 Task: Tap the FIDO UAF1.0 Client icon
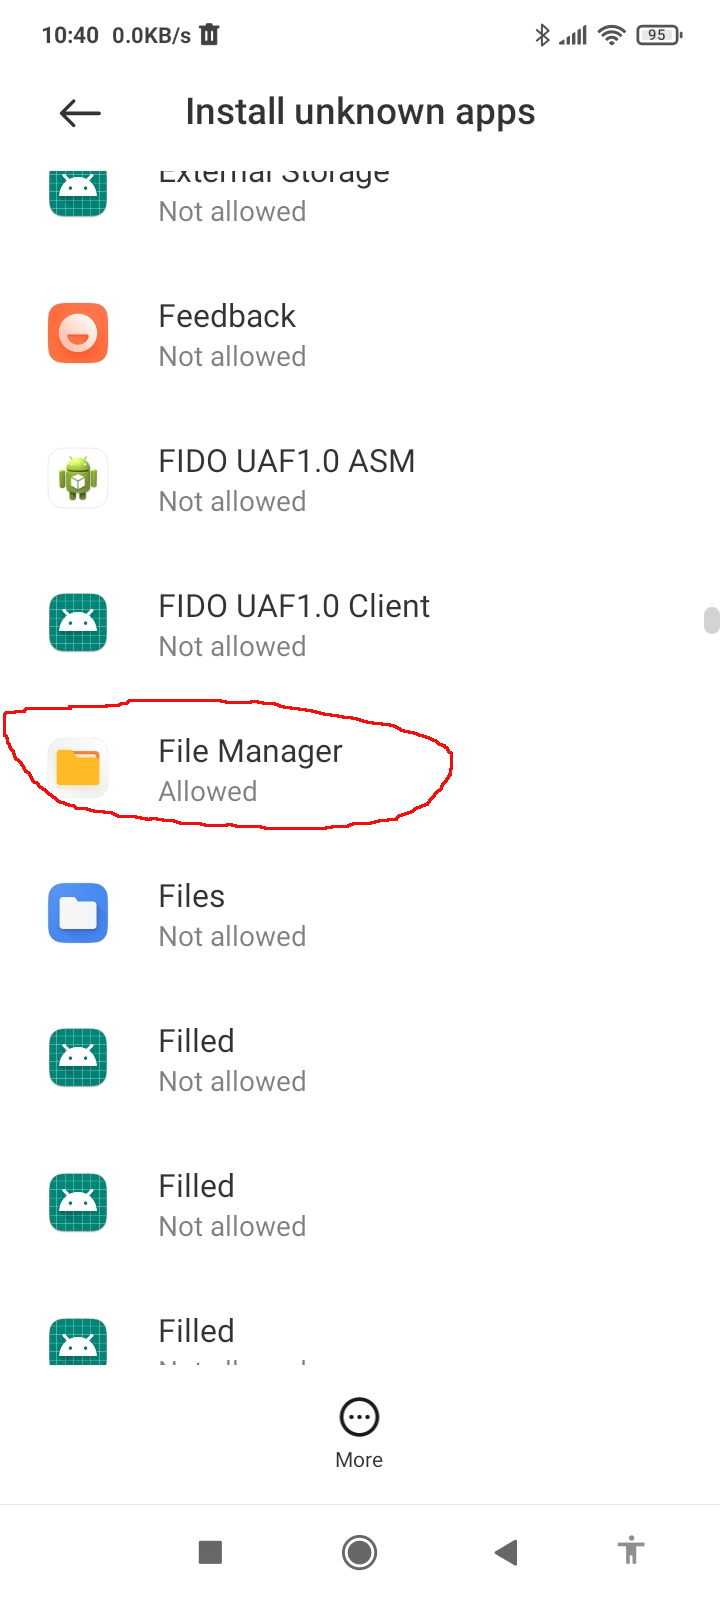pos(78,623)
